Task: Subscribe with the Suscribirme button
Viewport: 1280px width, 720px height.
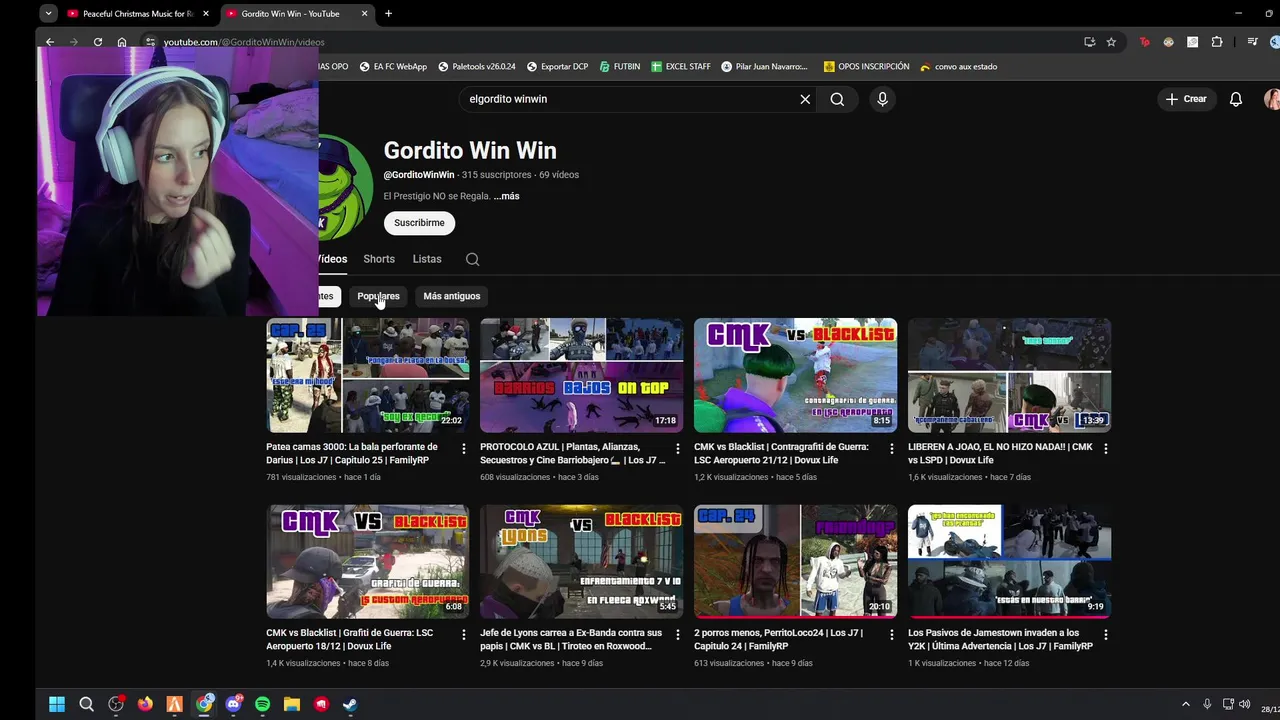Action: tap(419, 223)
